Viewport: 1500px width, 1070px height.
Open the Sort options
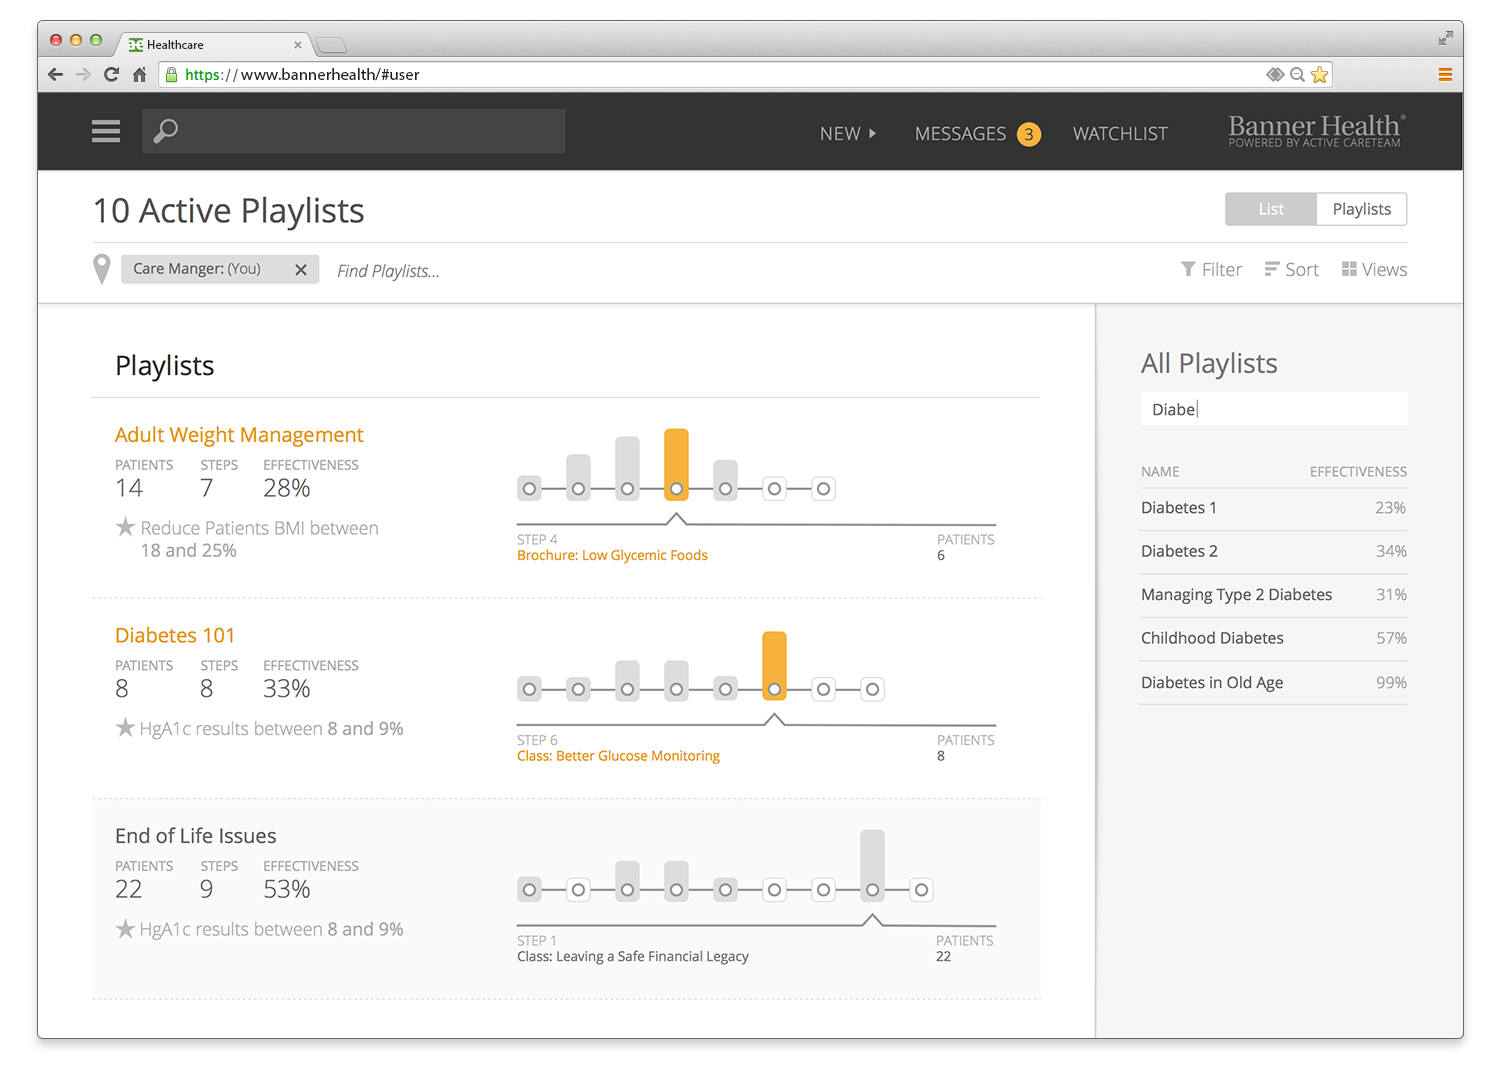[x=1291, y=269]
